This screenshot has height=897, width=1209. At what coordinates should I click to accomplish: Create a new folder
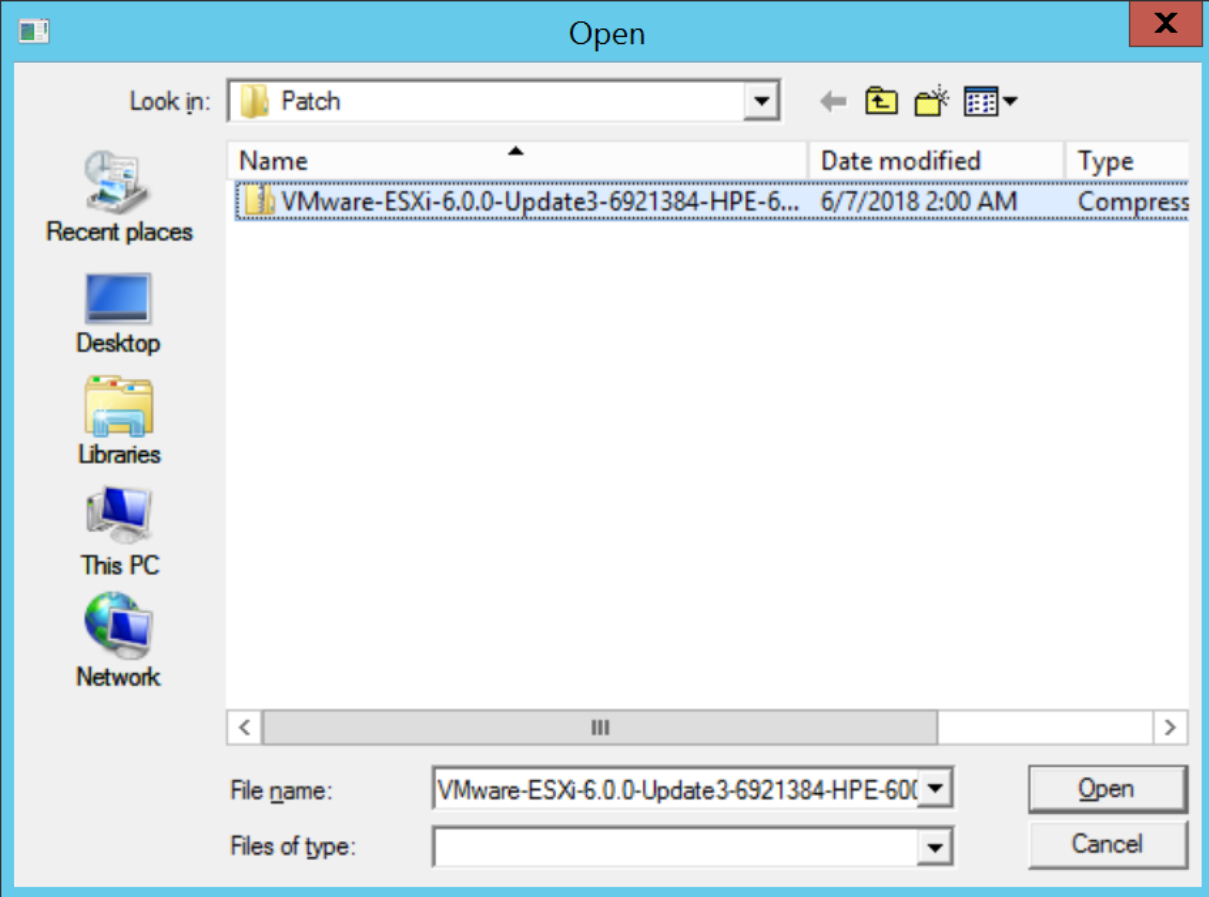click(x=932, y=101)
